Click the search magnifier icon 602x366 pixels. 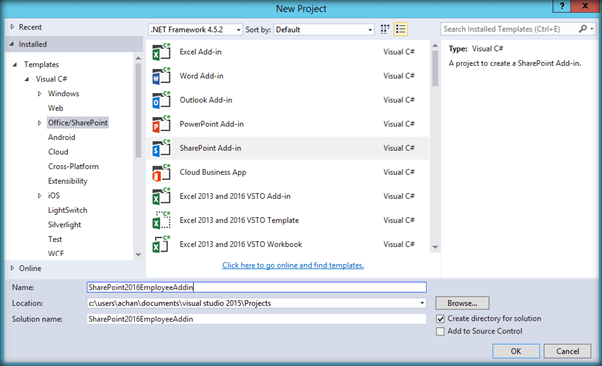click(x=583, y=29)
